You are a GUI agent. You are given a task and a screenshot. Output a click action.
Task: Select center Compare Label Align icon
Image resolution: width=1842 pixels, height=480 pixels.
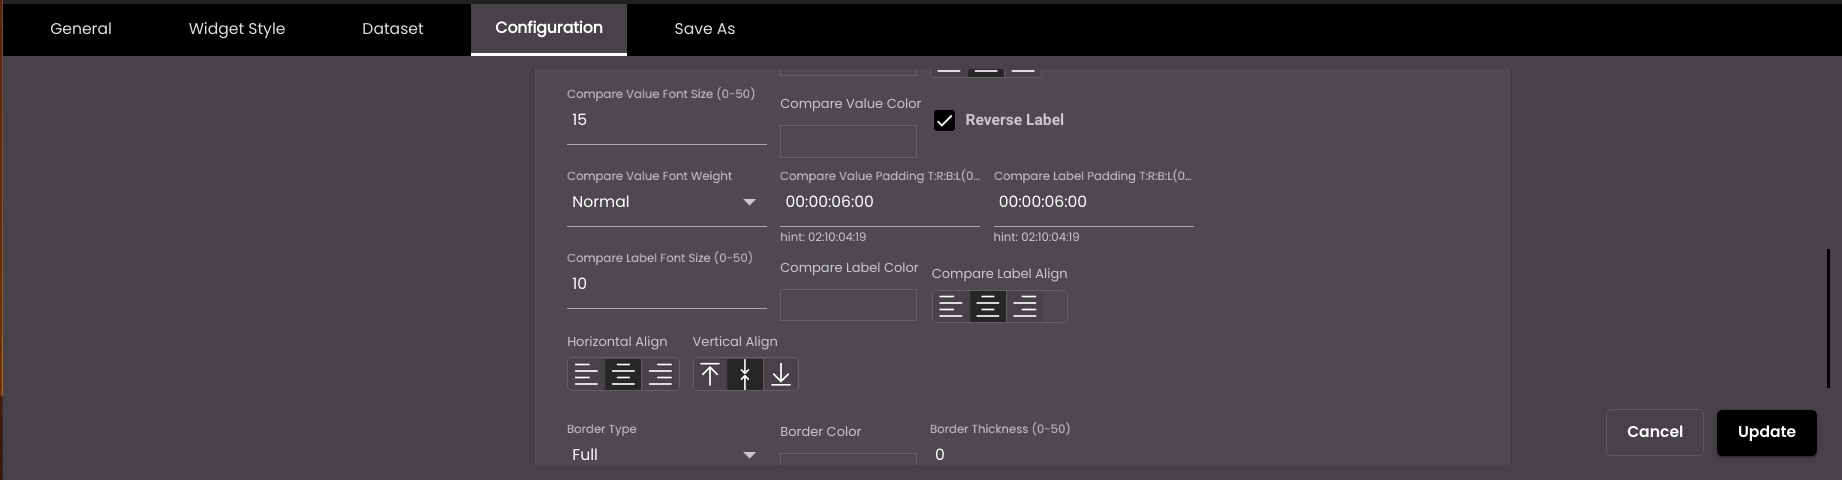pyautogui.click(x=987, y=307)
